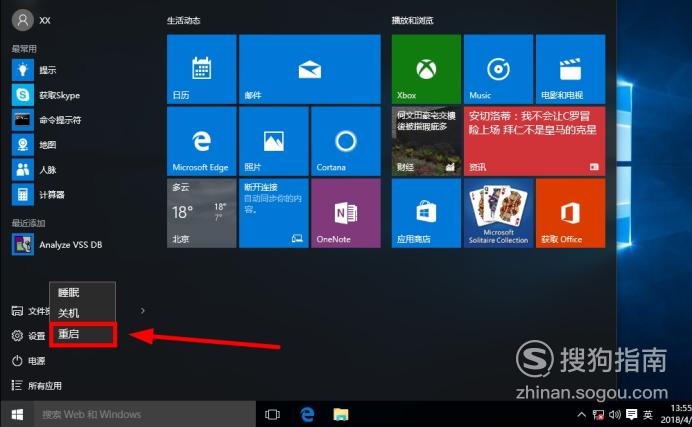Open the action center notification icon

(x=632, y=414)
